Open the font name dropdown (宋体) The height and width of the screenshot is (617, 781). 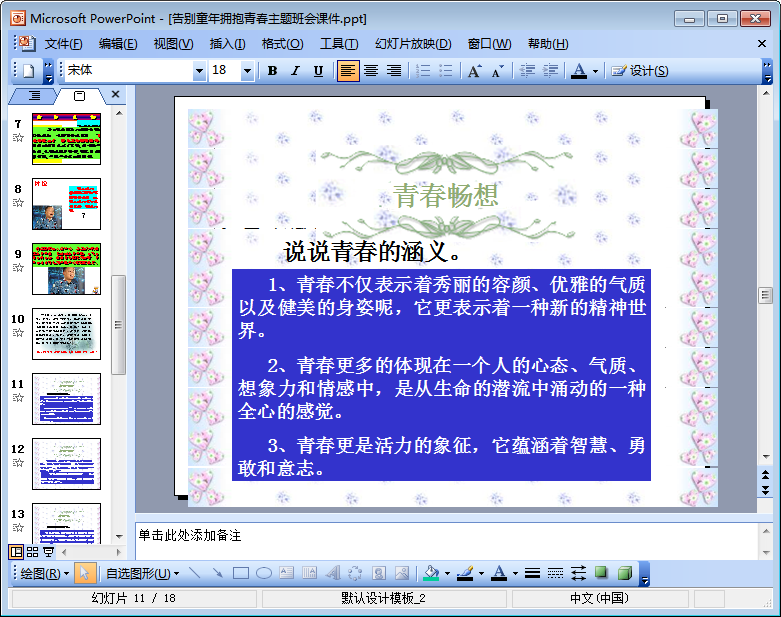pos(199,71)
